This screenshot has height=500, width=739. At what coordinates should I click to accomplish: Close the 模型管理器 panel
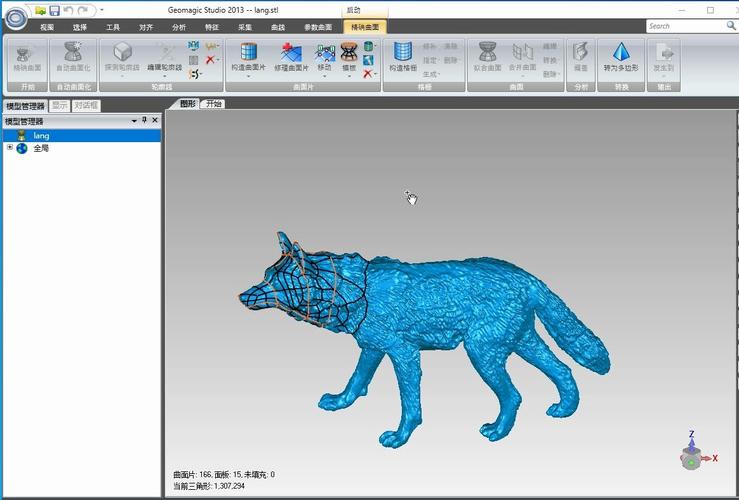(x=155, y=121)
